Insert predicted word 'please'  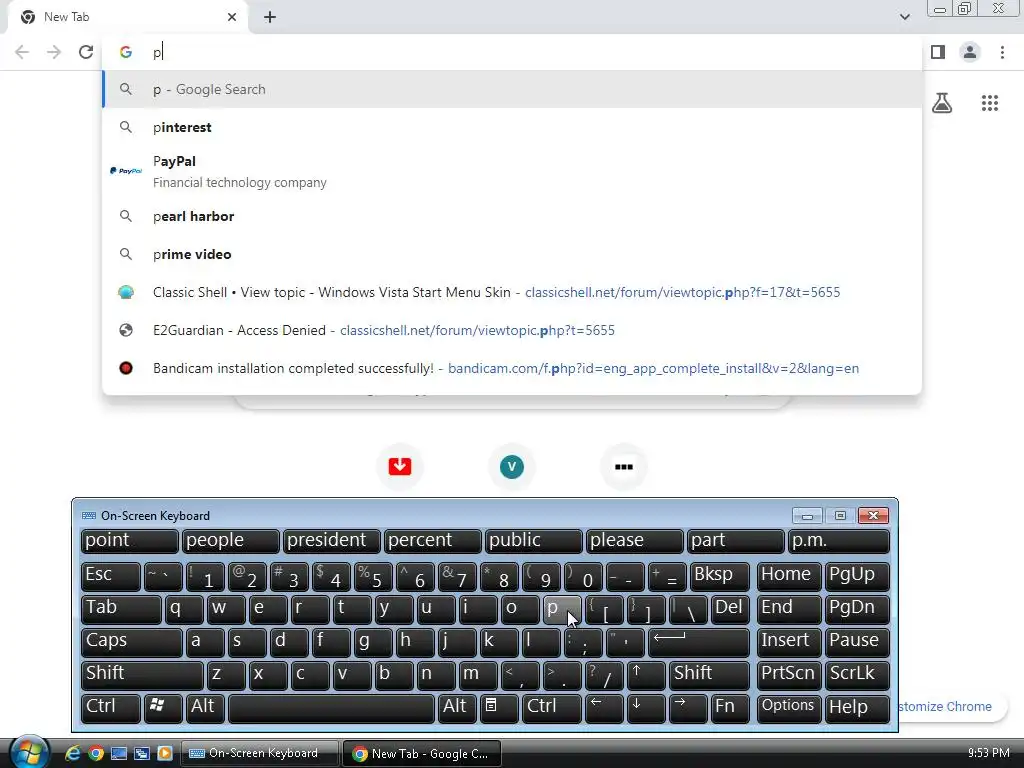coord(635,541)
